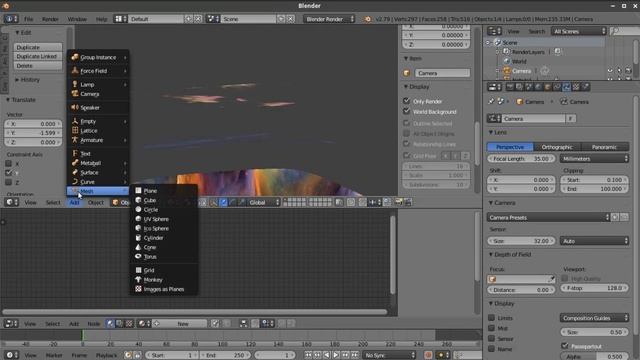Enable Mist display checkbox
The height and width of the screenshot is (360, 640).
(492, 328)
